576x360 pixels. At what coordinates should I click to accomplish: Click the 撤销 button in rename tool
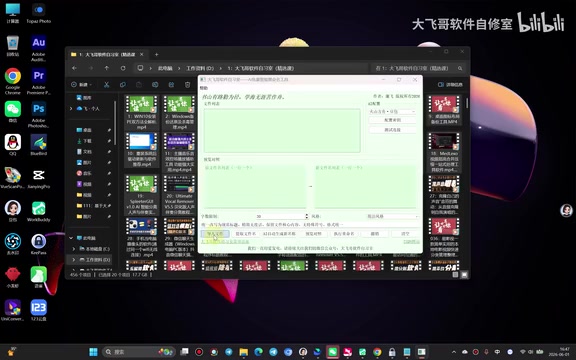pos(374,234)
